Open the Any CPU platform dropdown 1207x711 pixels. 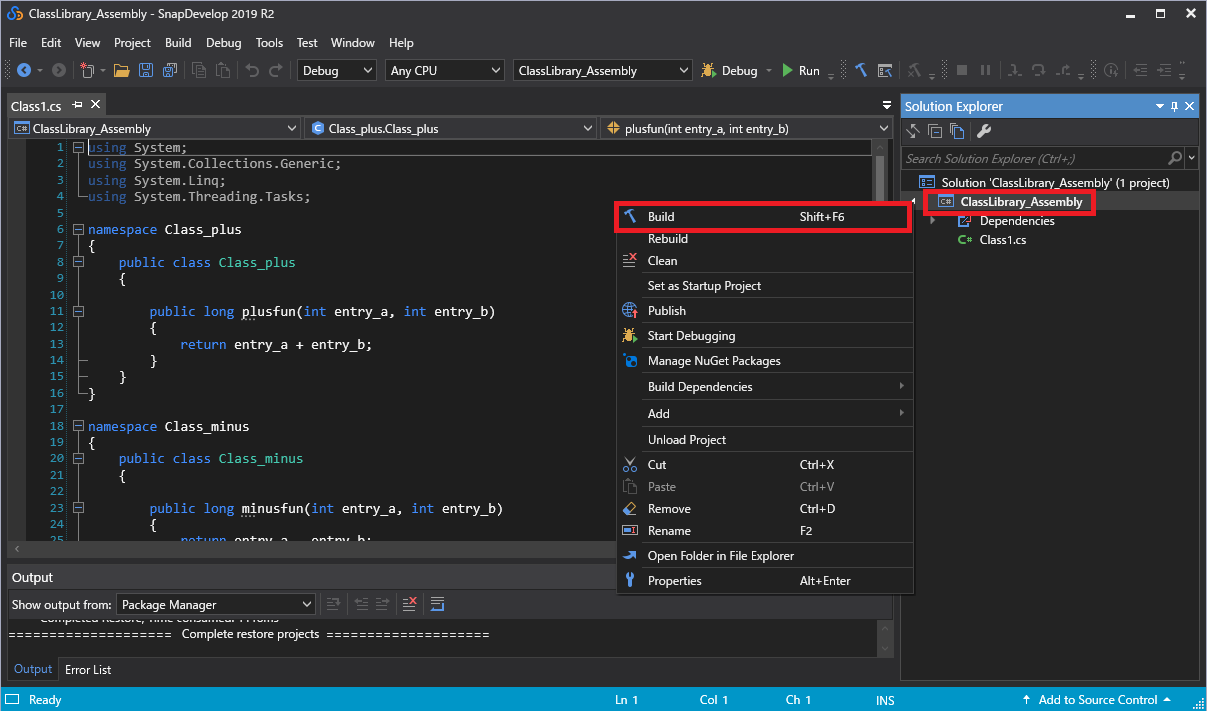(445, 71)
